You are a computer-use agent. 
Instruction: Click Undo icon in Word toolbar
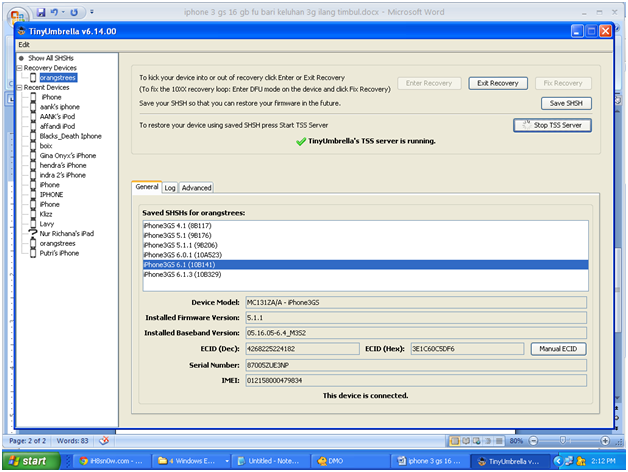click(x=54, y=12)
